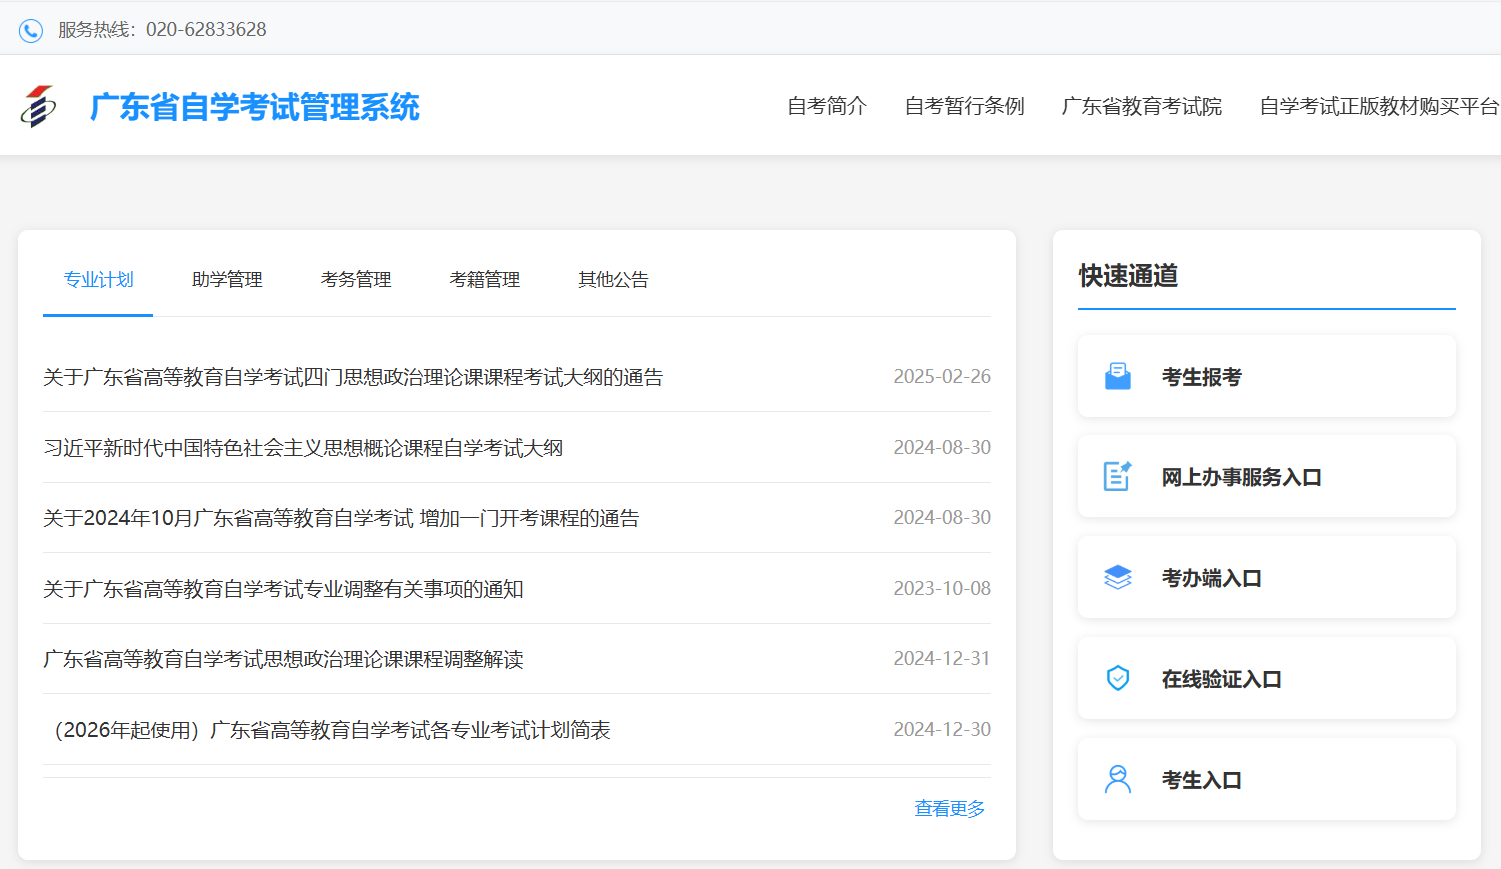This screenshot has width=1501, height=869.
Task: Open the 广东省教育考试院 link
Action: point(1142,106)
